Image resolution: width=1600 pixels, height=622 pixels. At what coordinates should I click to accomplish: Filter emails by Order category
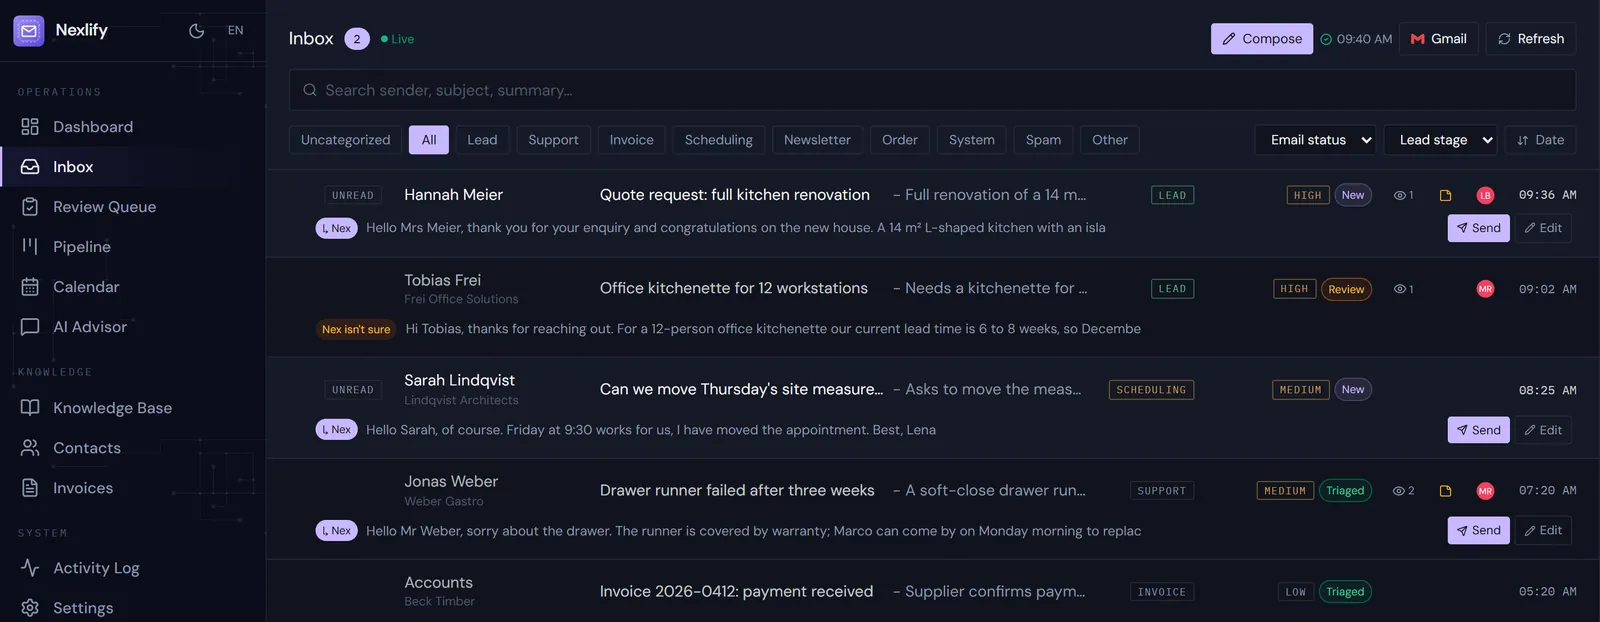(x=900, y=140)
